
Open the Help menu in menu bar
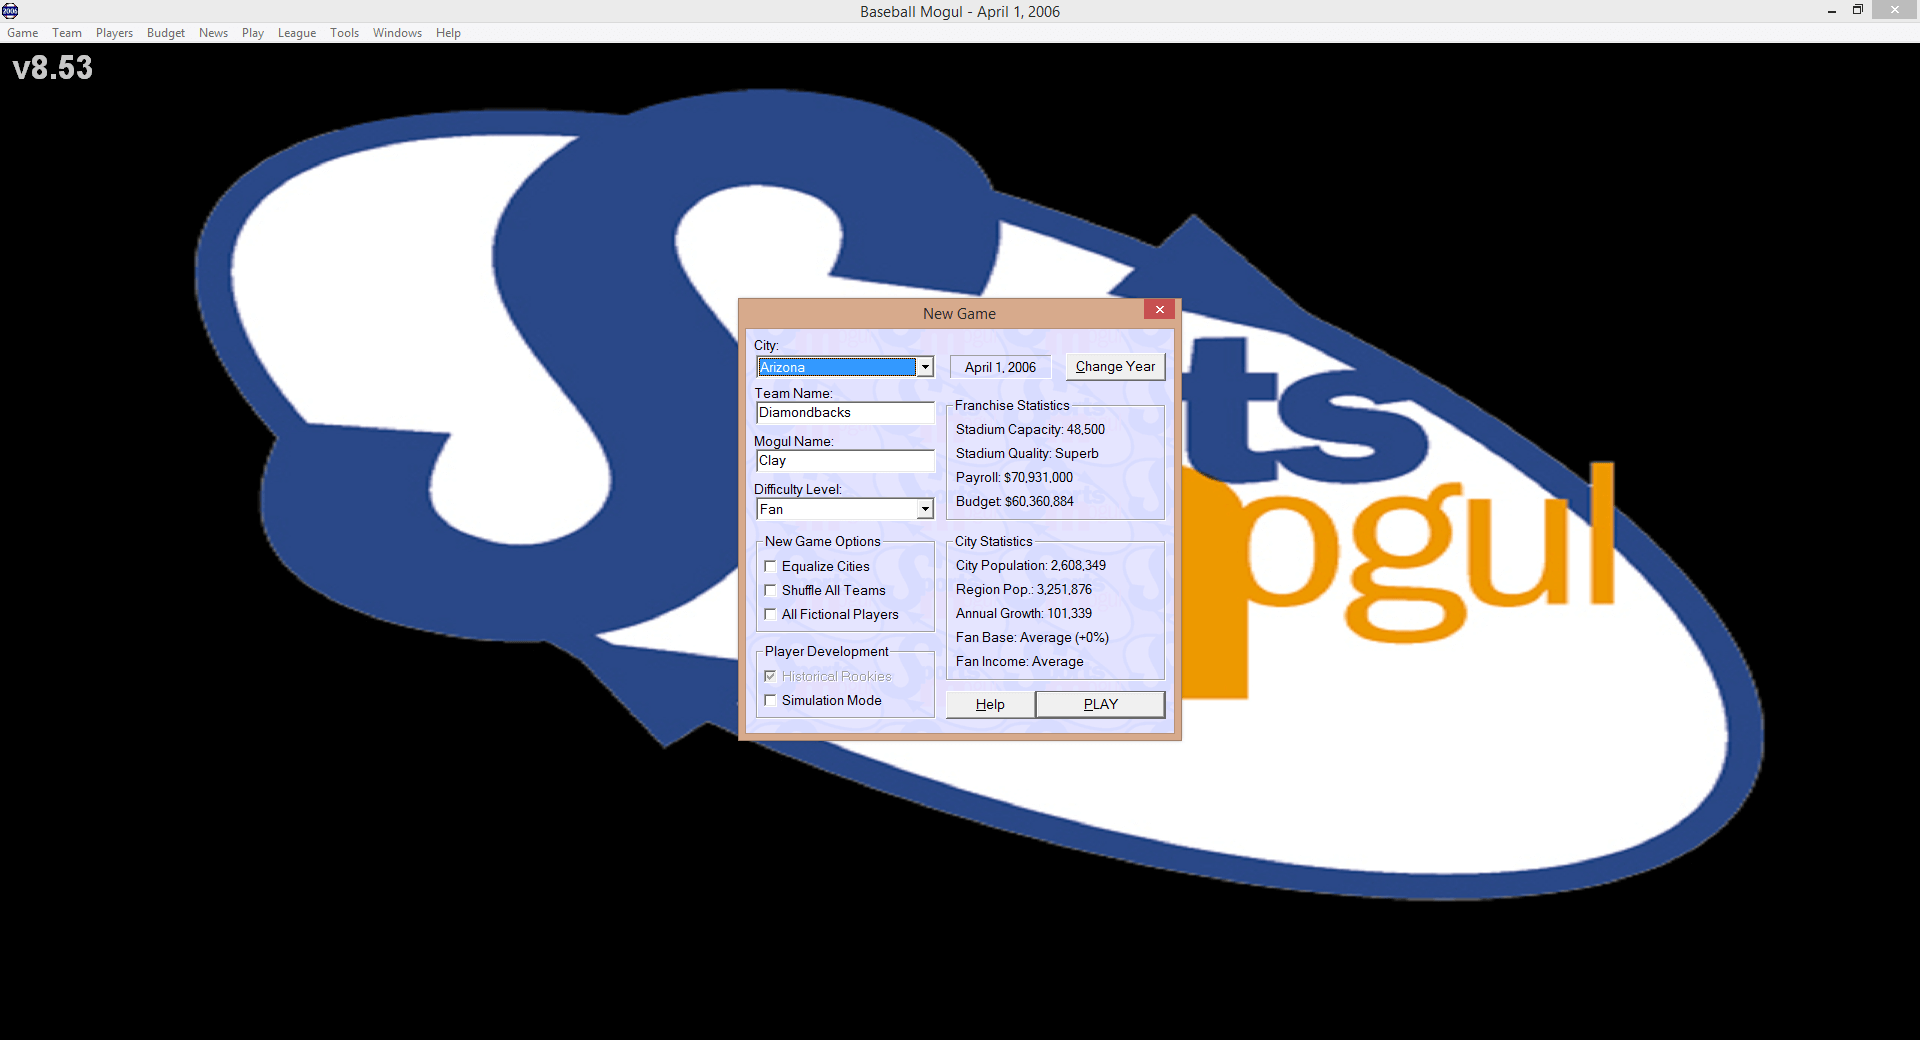(448, 33)
